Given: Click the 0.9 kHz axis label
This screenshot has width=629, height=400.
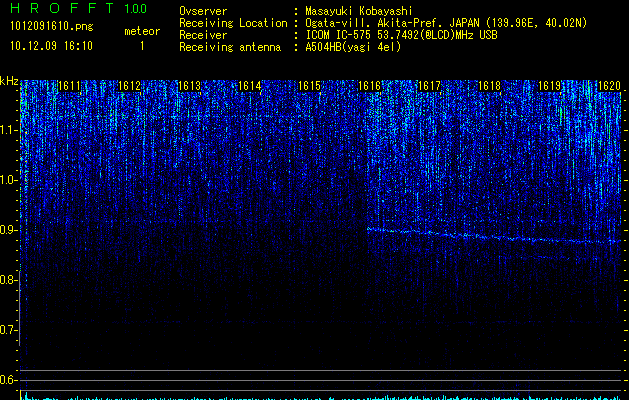Looking at the screenshot, I should pyautogui.click(x=9, y=230).
